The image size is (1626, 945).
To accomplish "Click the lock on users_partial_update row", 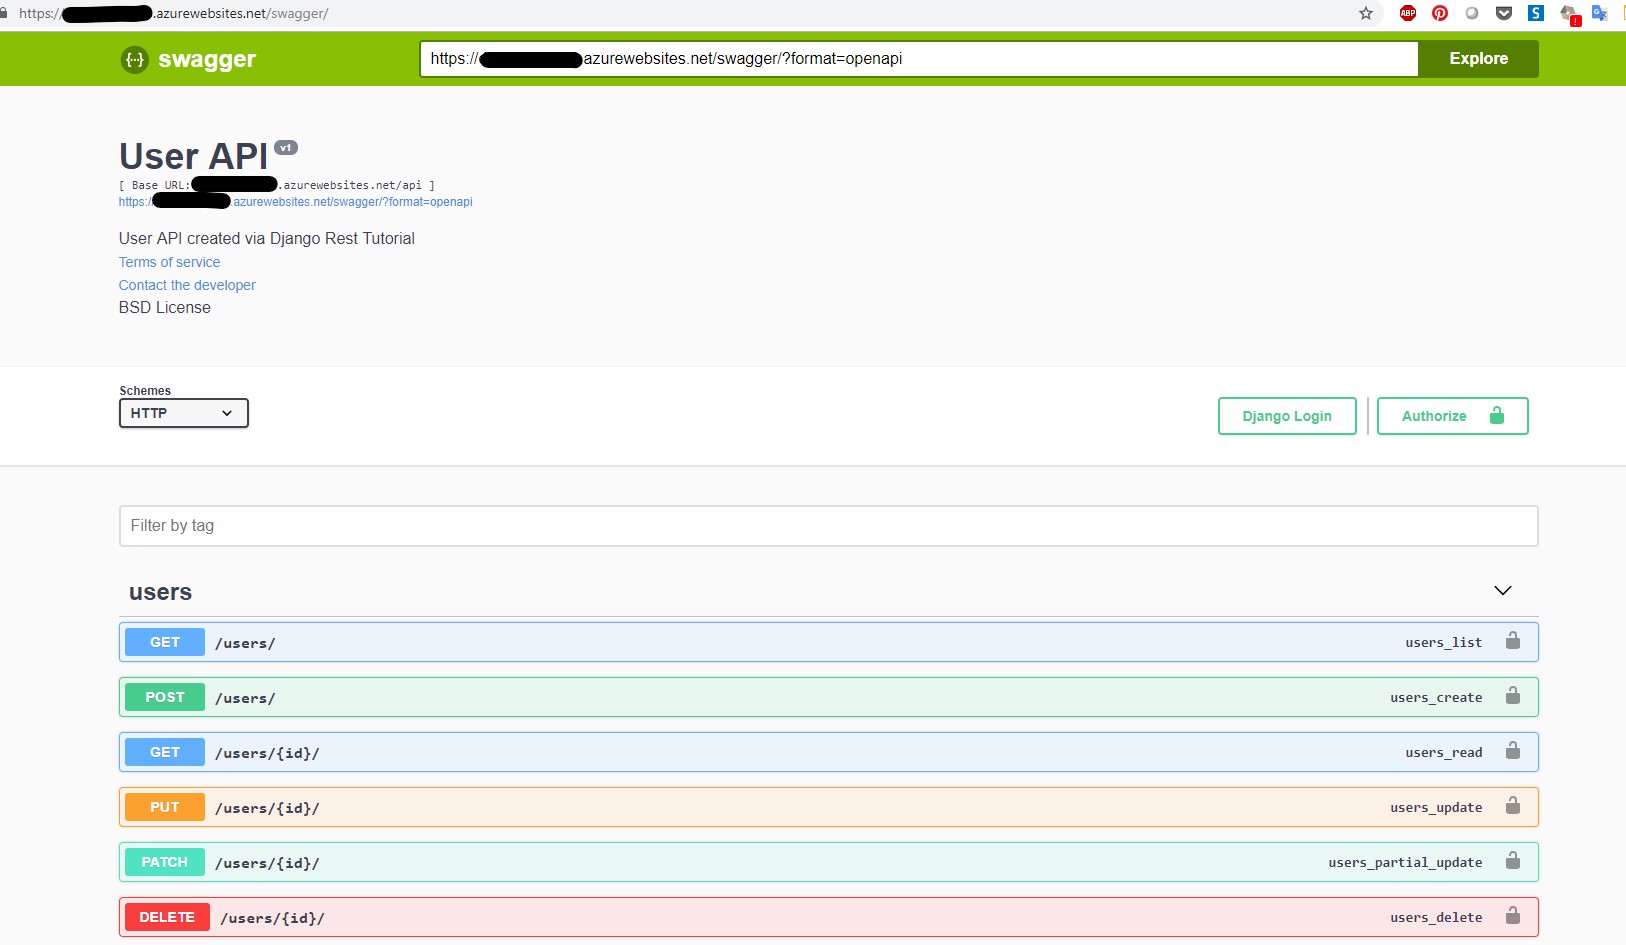I will coord(1513,861).
